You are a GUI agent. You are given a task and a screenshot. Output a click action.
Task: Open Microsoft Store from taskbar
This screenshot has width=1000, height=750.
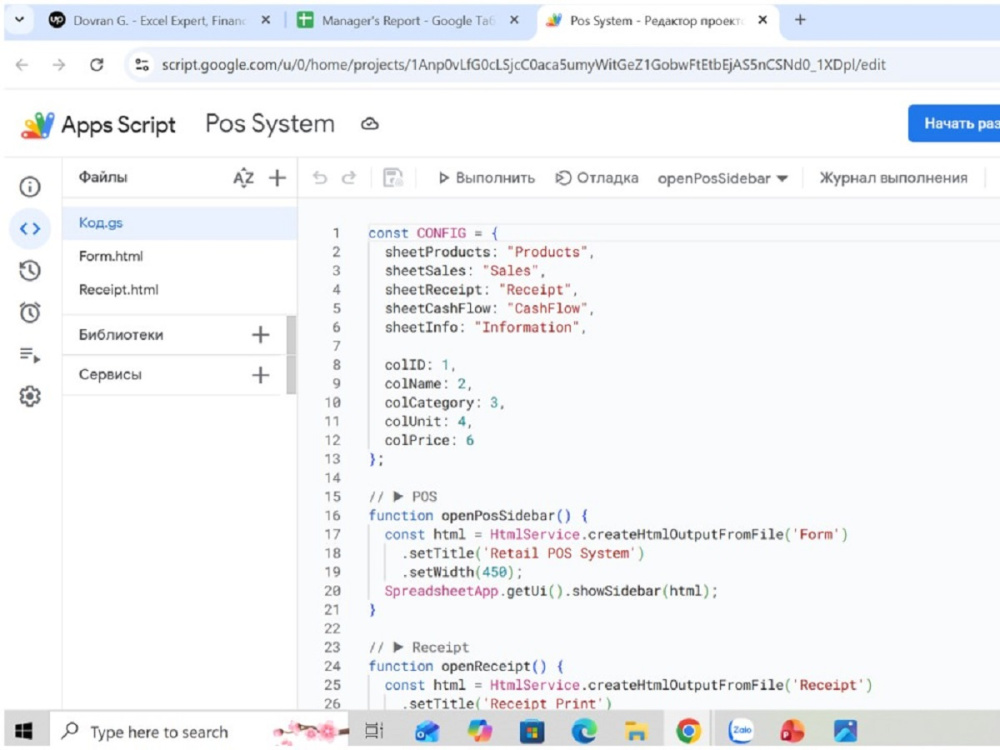coord(531,731)
